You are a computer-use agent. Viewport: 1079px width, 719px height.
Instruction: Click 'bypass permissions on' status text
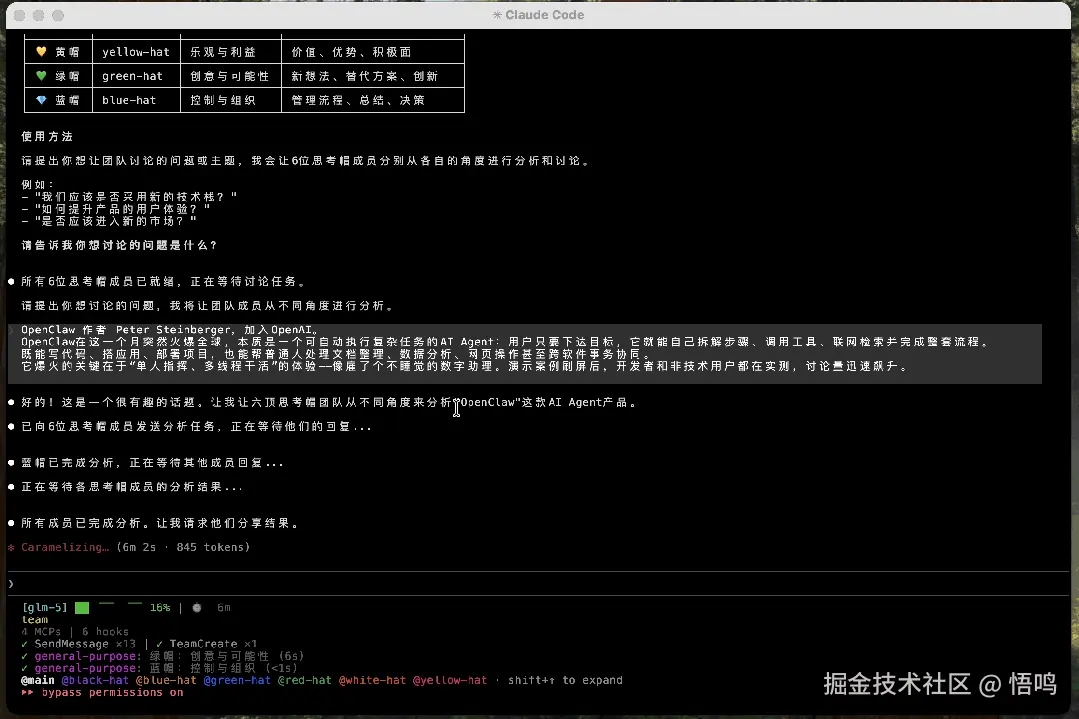[x=112, y=692]
